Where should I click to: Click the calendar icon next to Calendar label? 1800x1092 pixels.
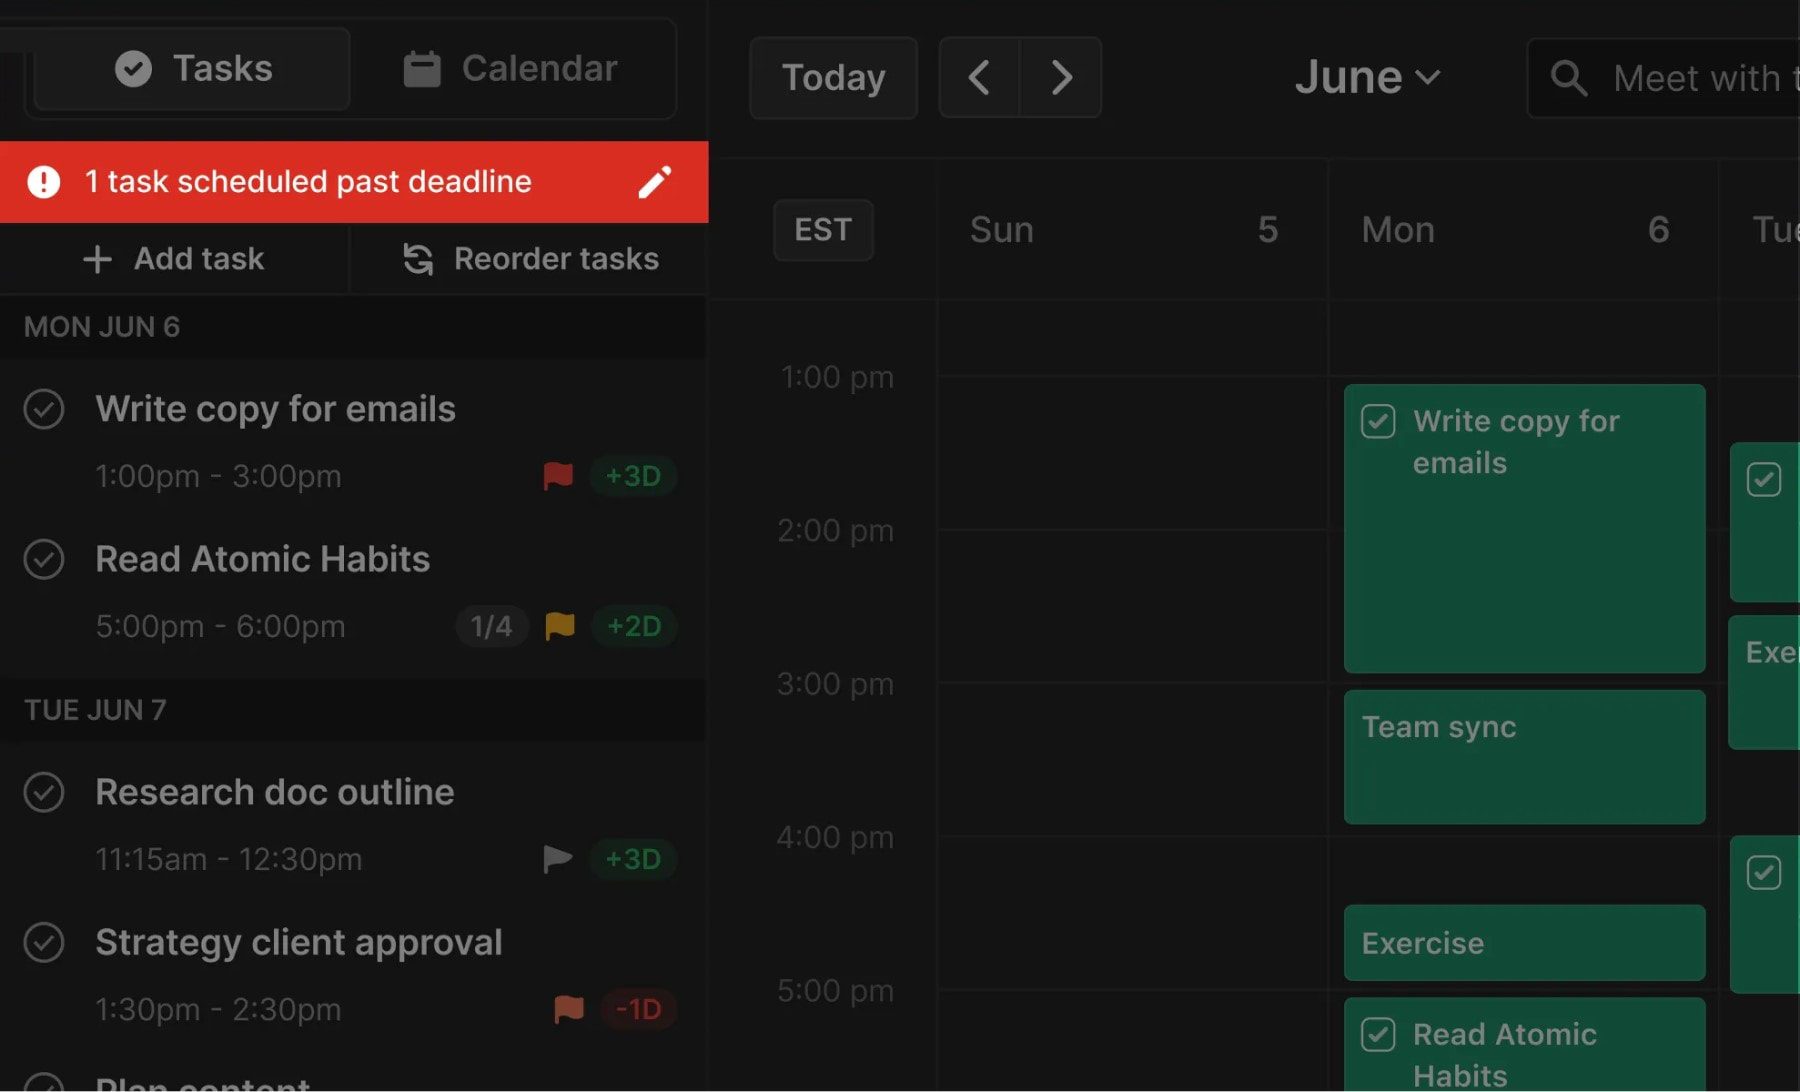coord(422,67)
